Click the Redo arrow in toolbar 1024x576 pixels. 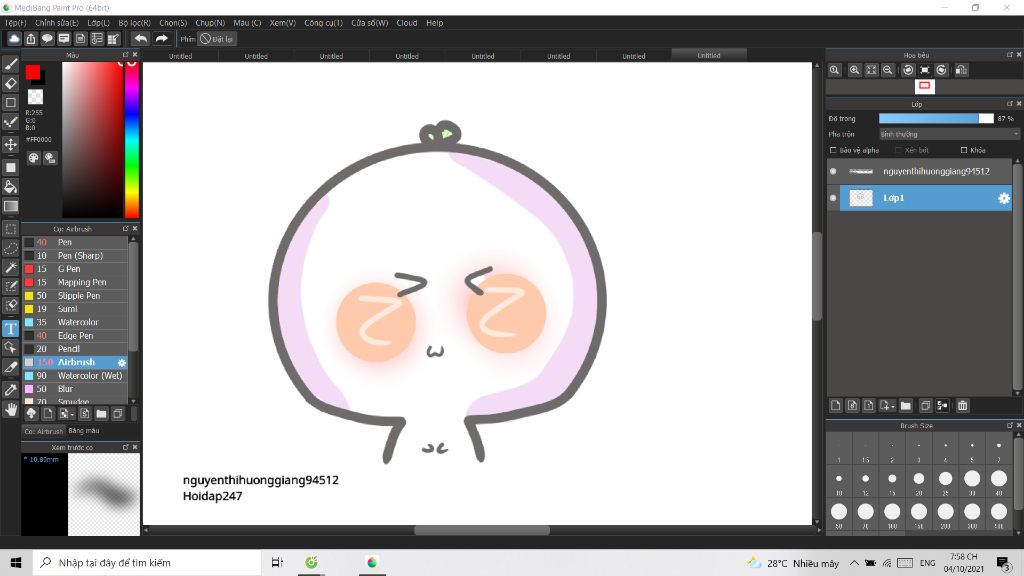pos(161,39)
